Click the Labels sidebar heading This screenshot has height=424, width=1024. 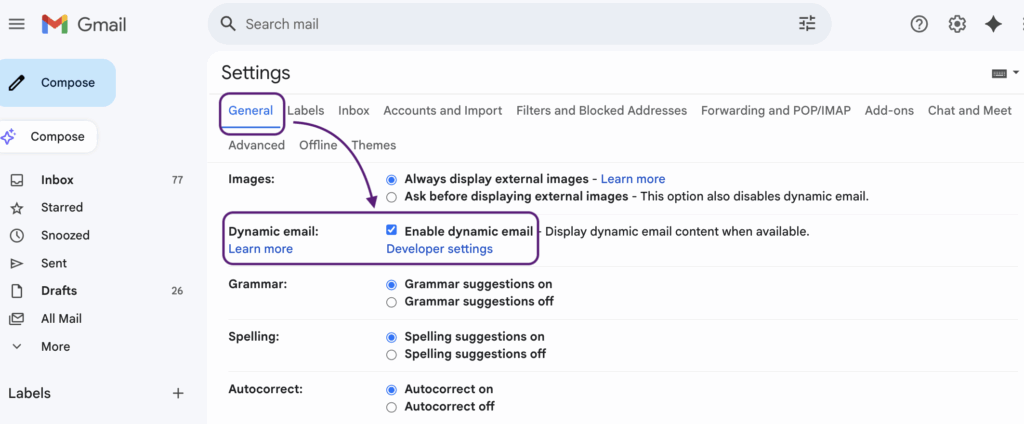[29, 393]
